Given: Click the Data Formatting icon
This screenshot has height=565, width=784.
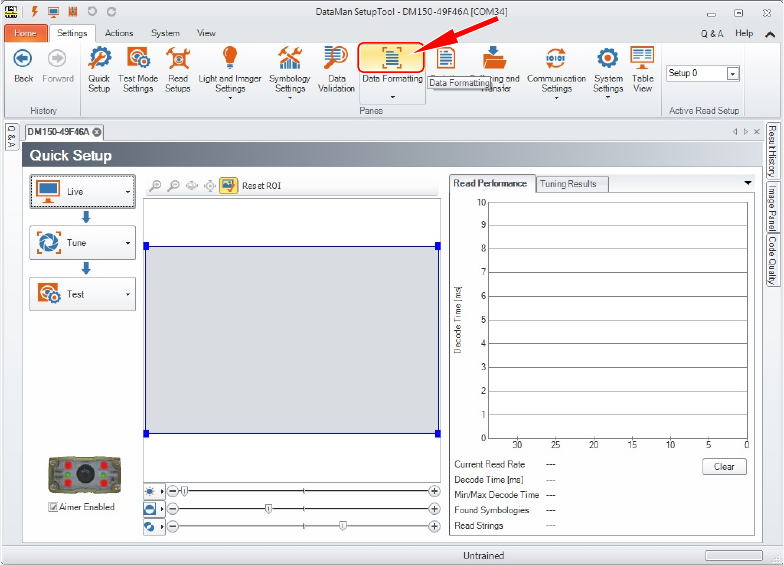Looking at the screenshot, I should tap(392, 59).
